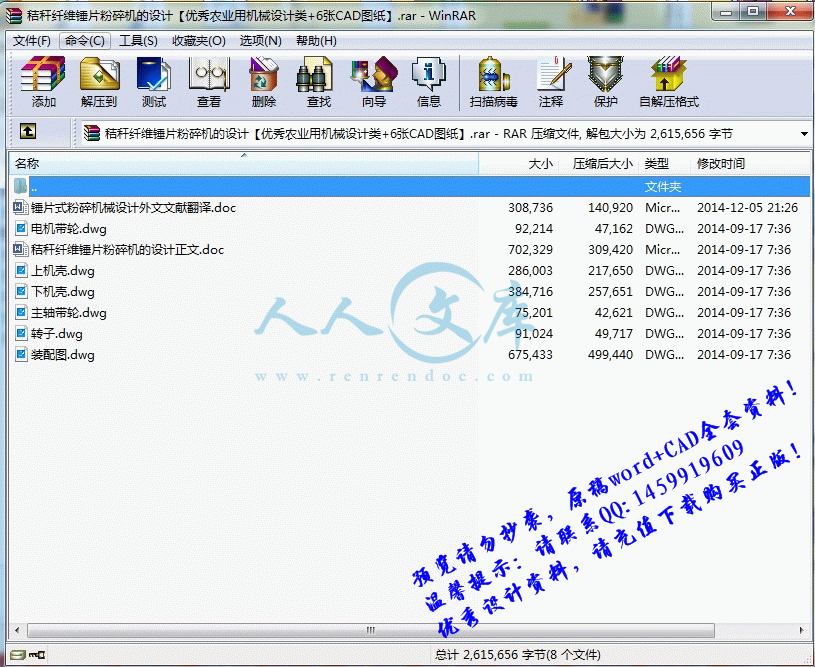Open the 向导 (Wizard) tool

(x=374, y=75)
